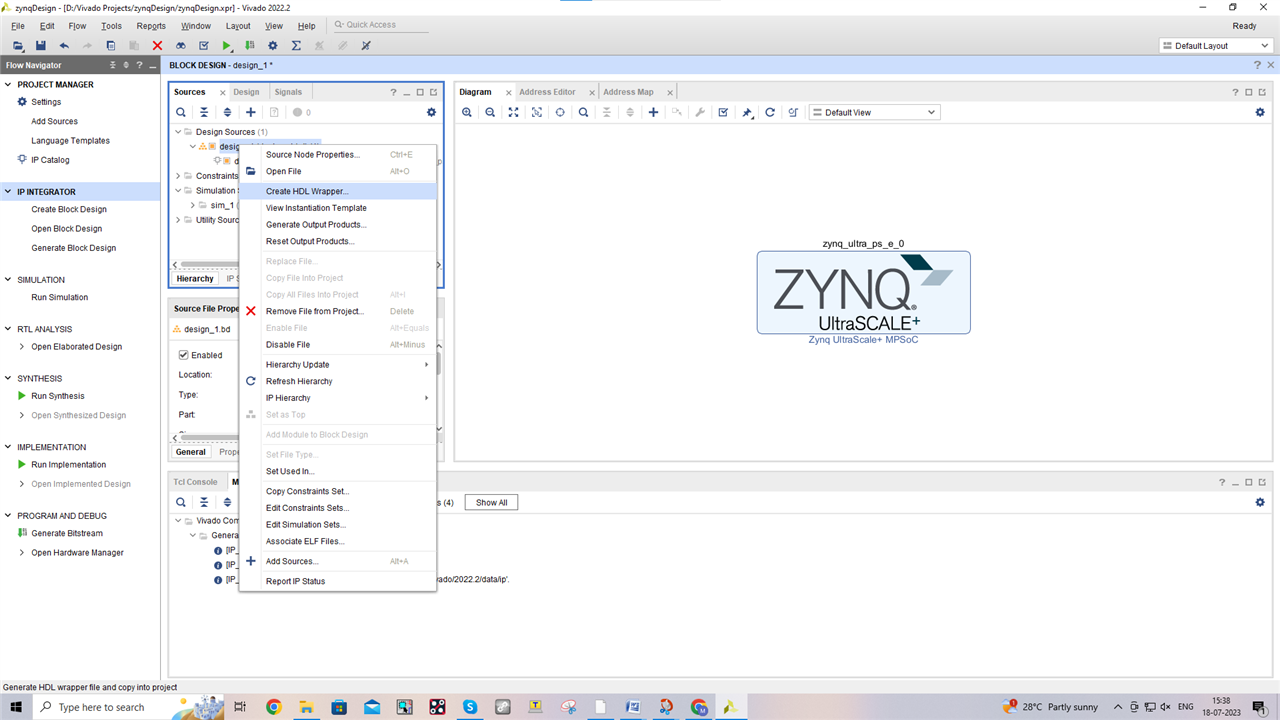1280x720 pixels.
Task: Expand Open Hardware Manager in Flow Navigator
Action: coord(22,553)
